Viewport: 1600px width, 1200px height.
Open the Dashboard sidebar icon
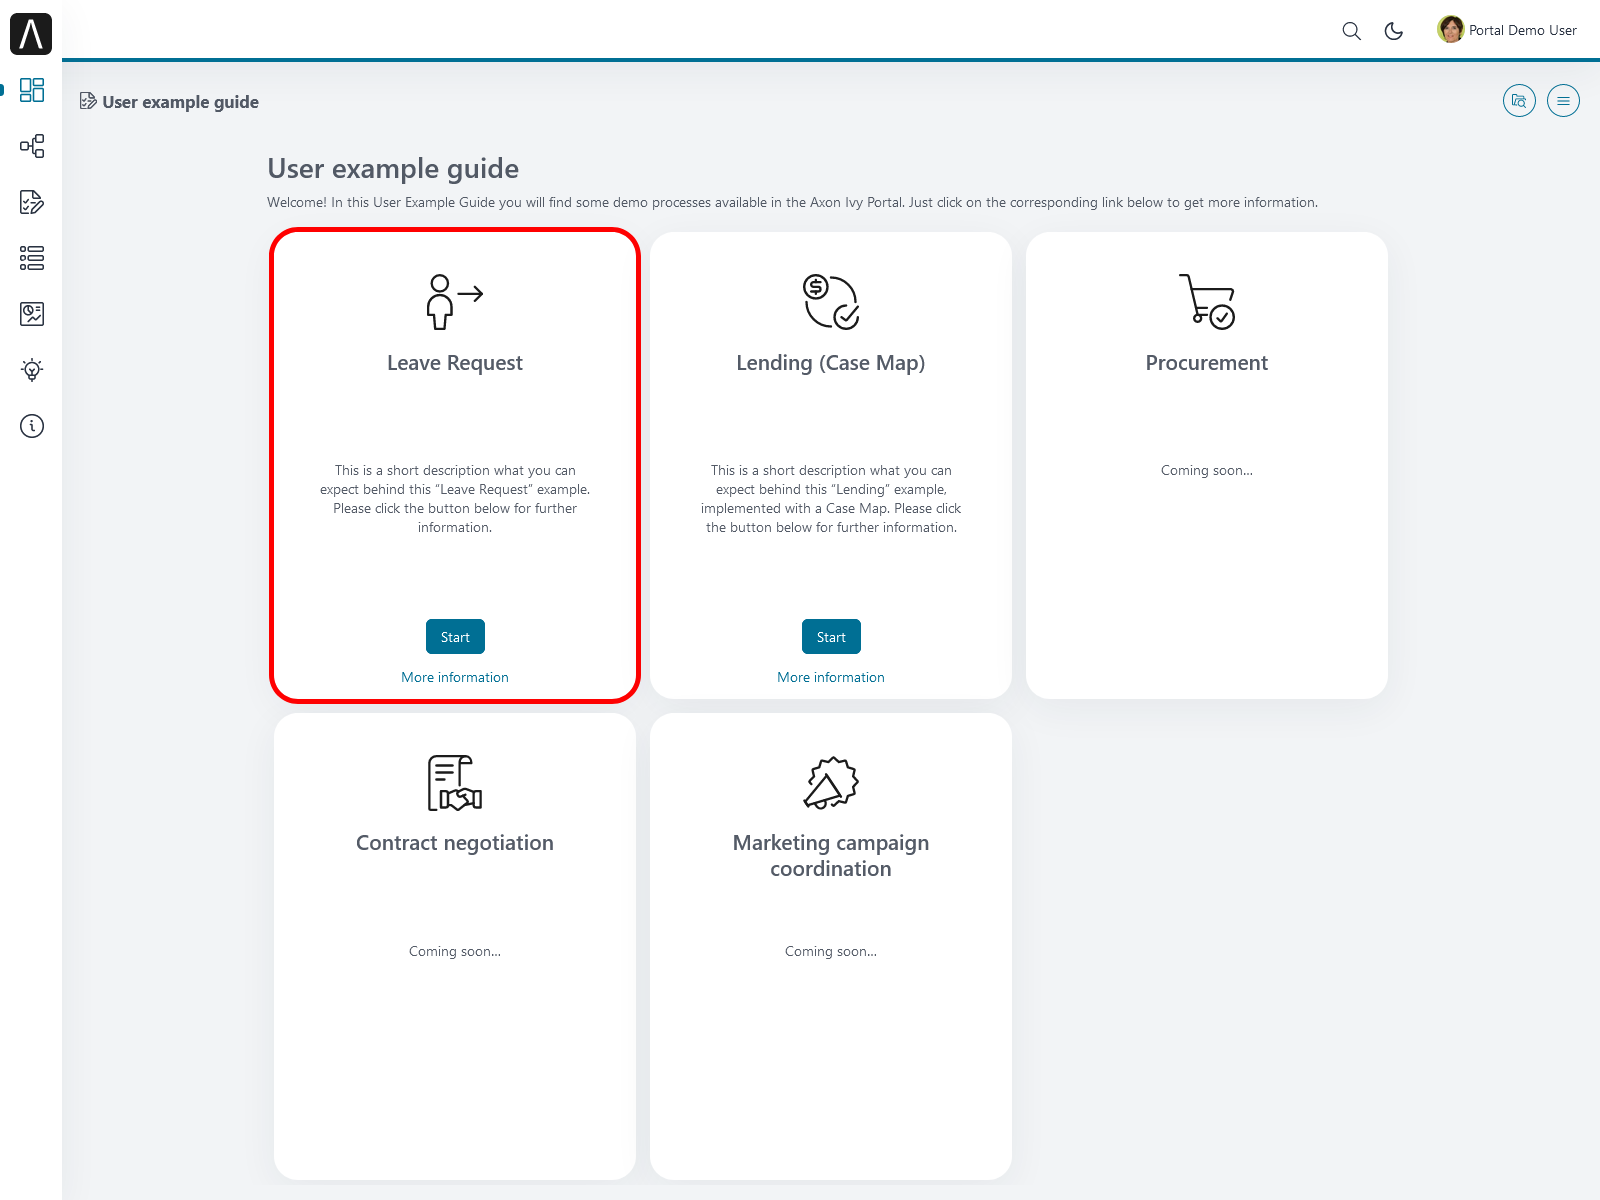[x=32, y=90]
